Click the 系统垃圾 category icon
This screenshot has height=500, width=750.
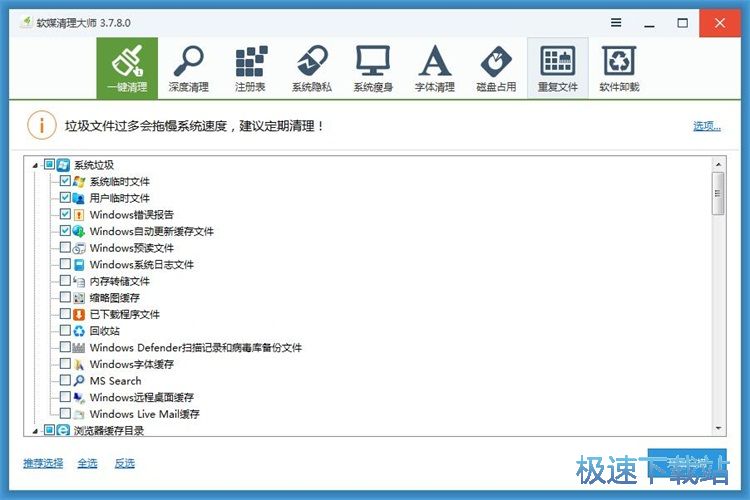(x=63, y=165)
